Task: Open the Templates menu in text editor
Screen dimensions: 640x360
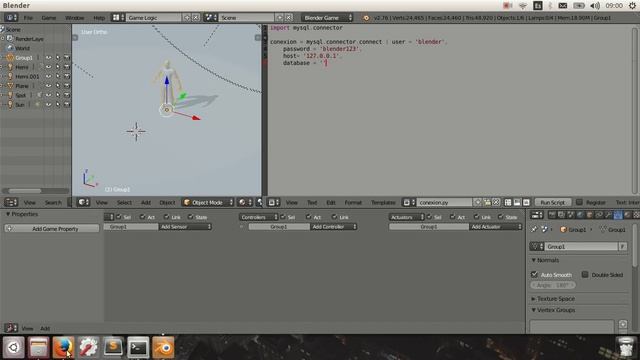Action: [383, 202]
